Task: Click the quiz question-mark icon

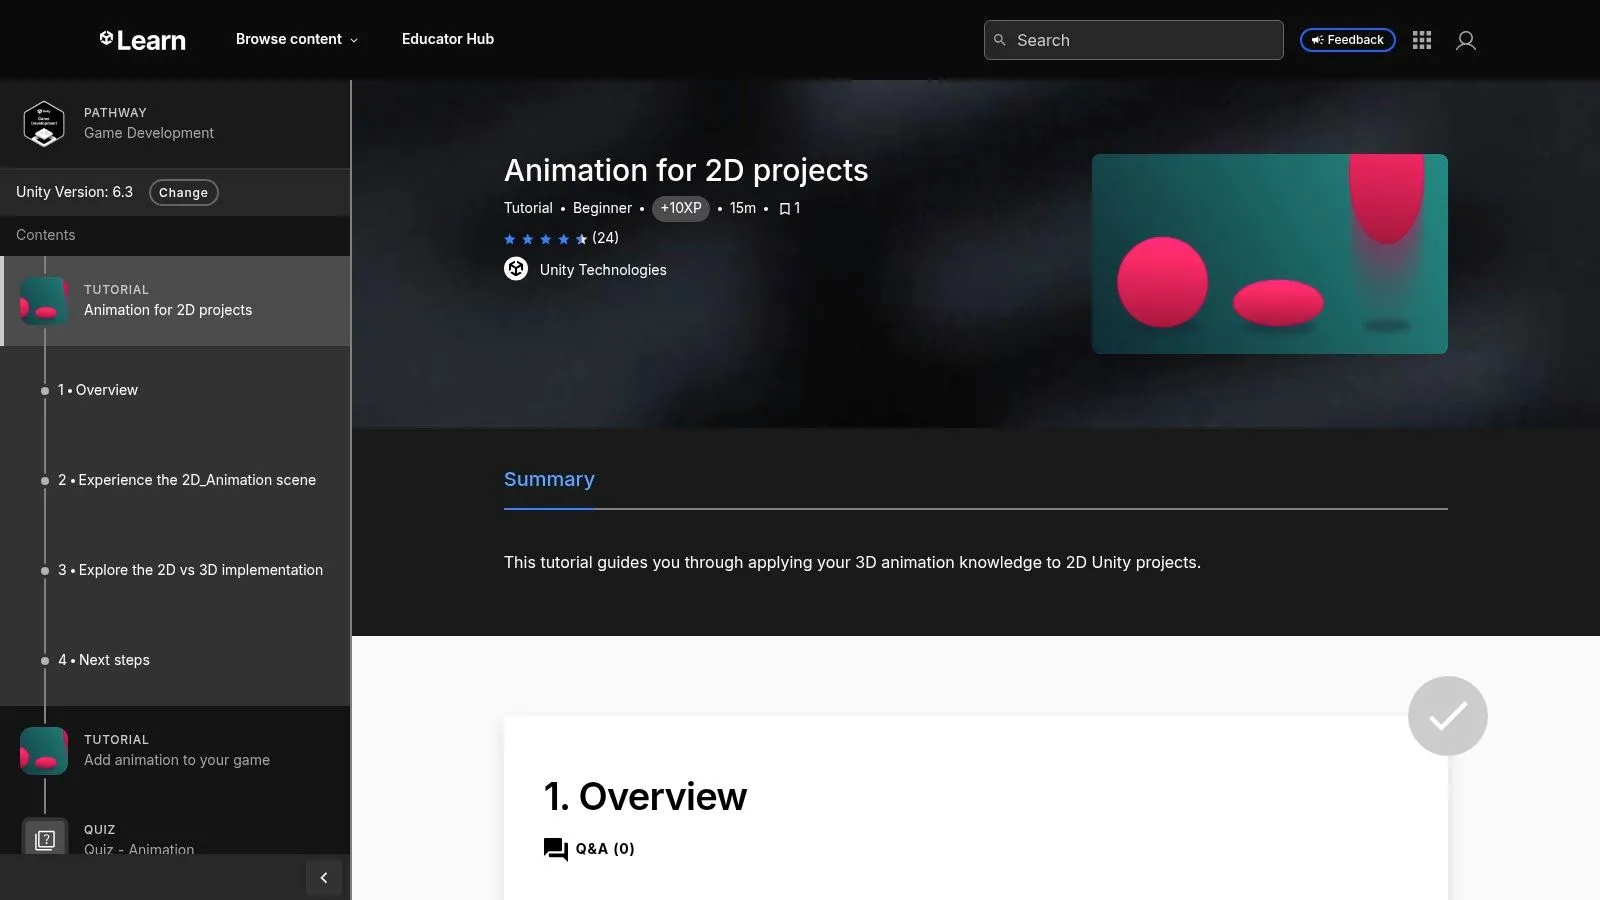Action: pyautogui.click(x=45, y=840)
